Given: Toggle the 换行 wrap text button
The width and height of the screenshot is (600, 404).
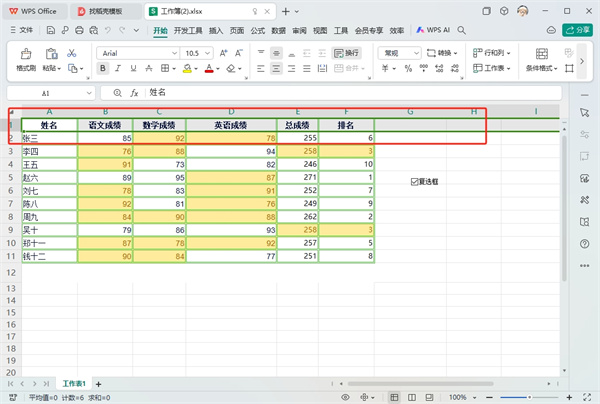Looking at the screenshot, I should click(x=348, y=52).
